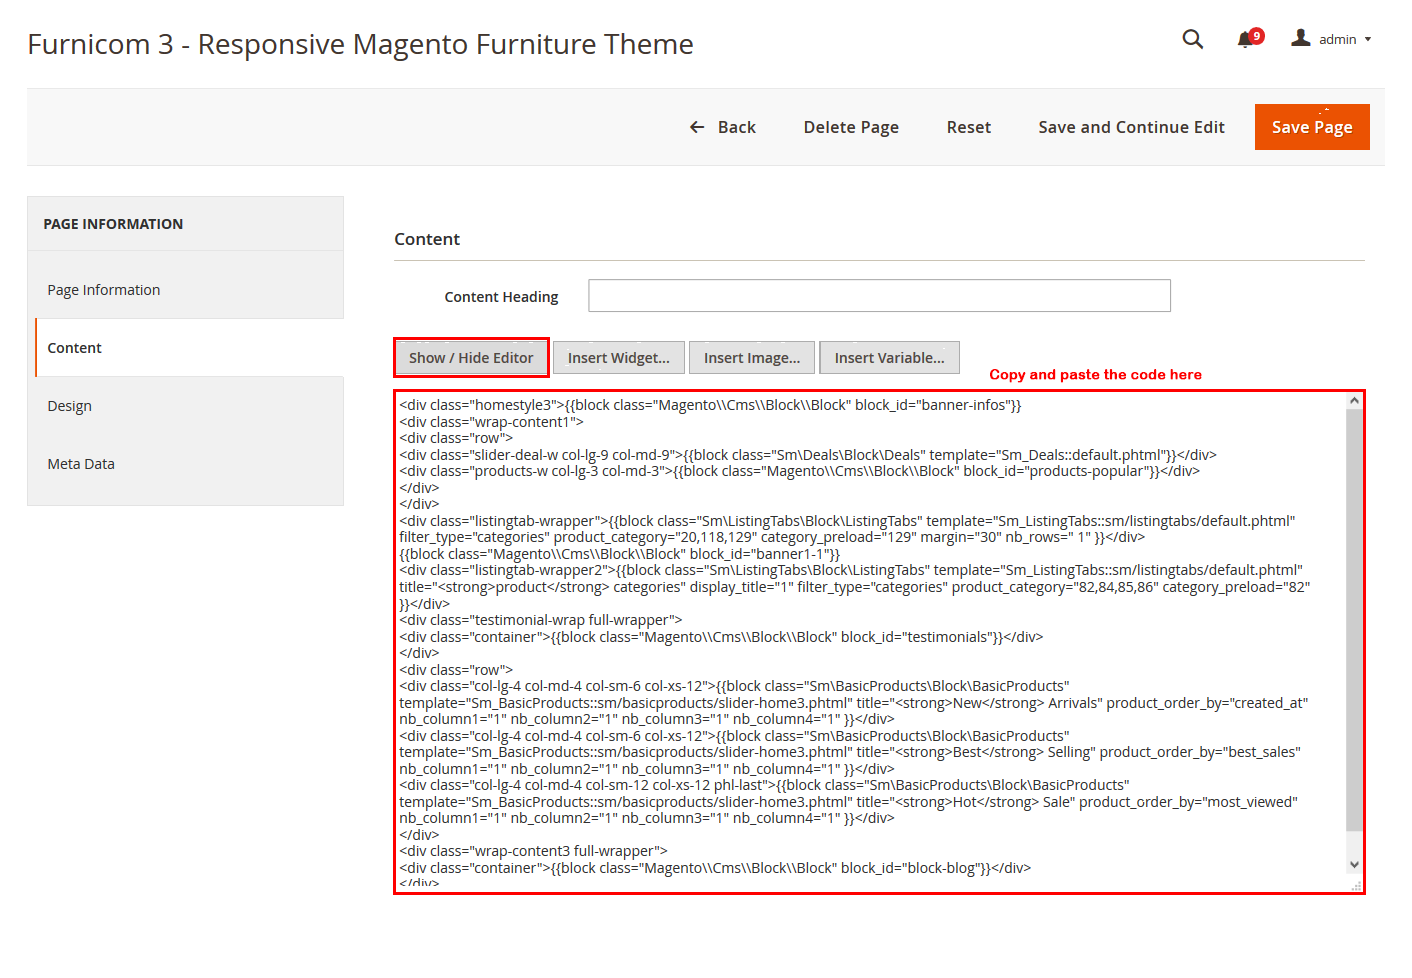The height and width of the screenshot is (978, 1412).
Task: Click the Delete Page button
Action: pyautogui.click(x=851, y=127)
